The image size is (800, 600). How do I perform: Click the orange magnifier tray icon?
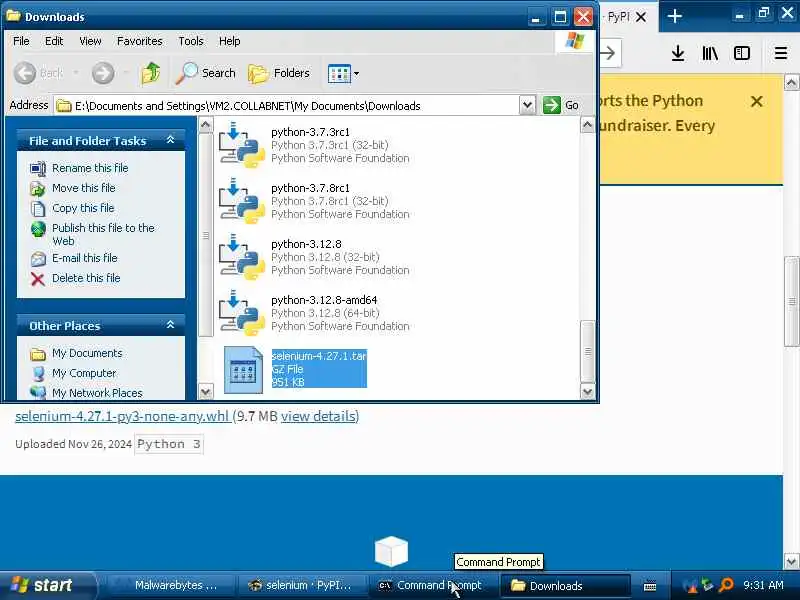[x=726, y=585]
